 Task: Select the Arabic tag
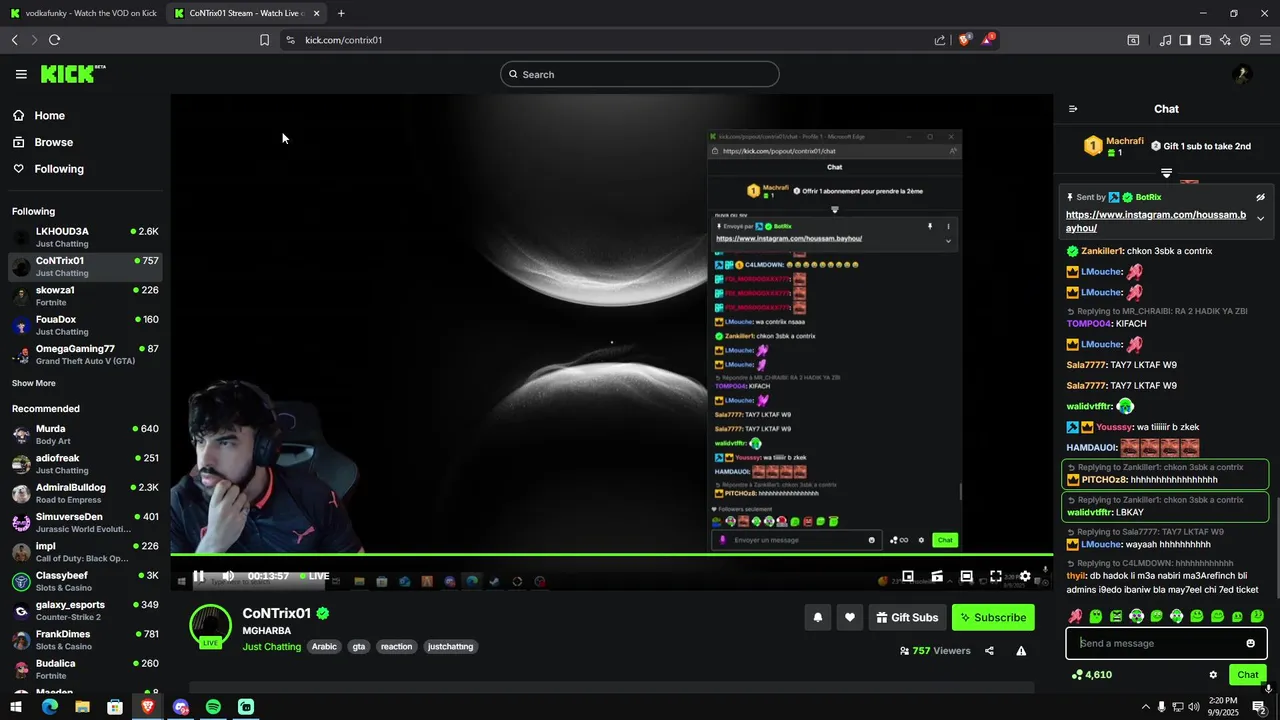point(324,647)
